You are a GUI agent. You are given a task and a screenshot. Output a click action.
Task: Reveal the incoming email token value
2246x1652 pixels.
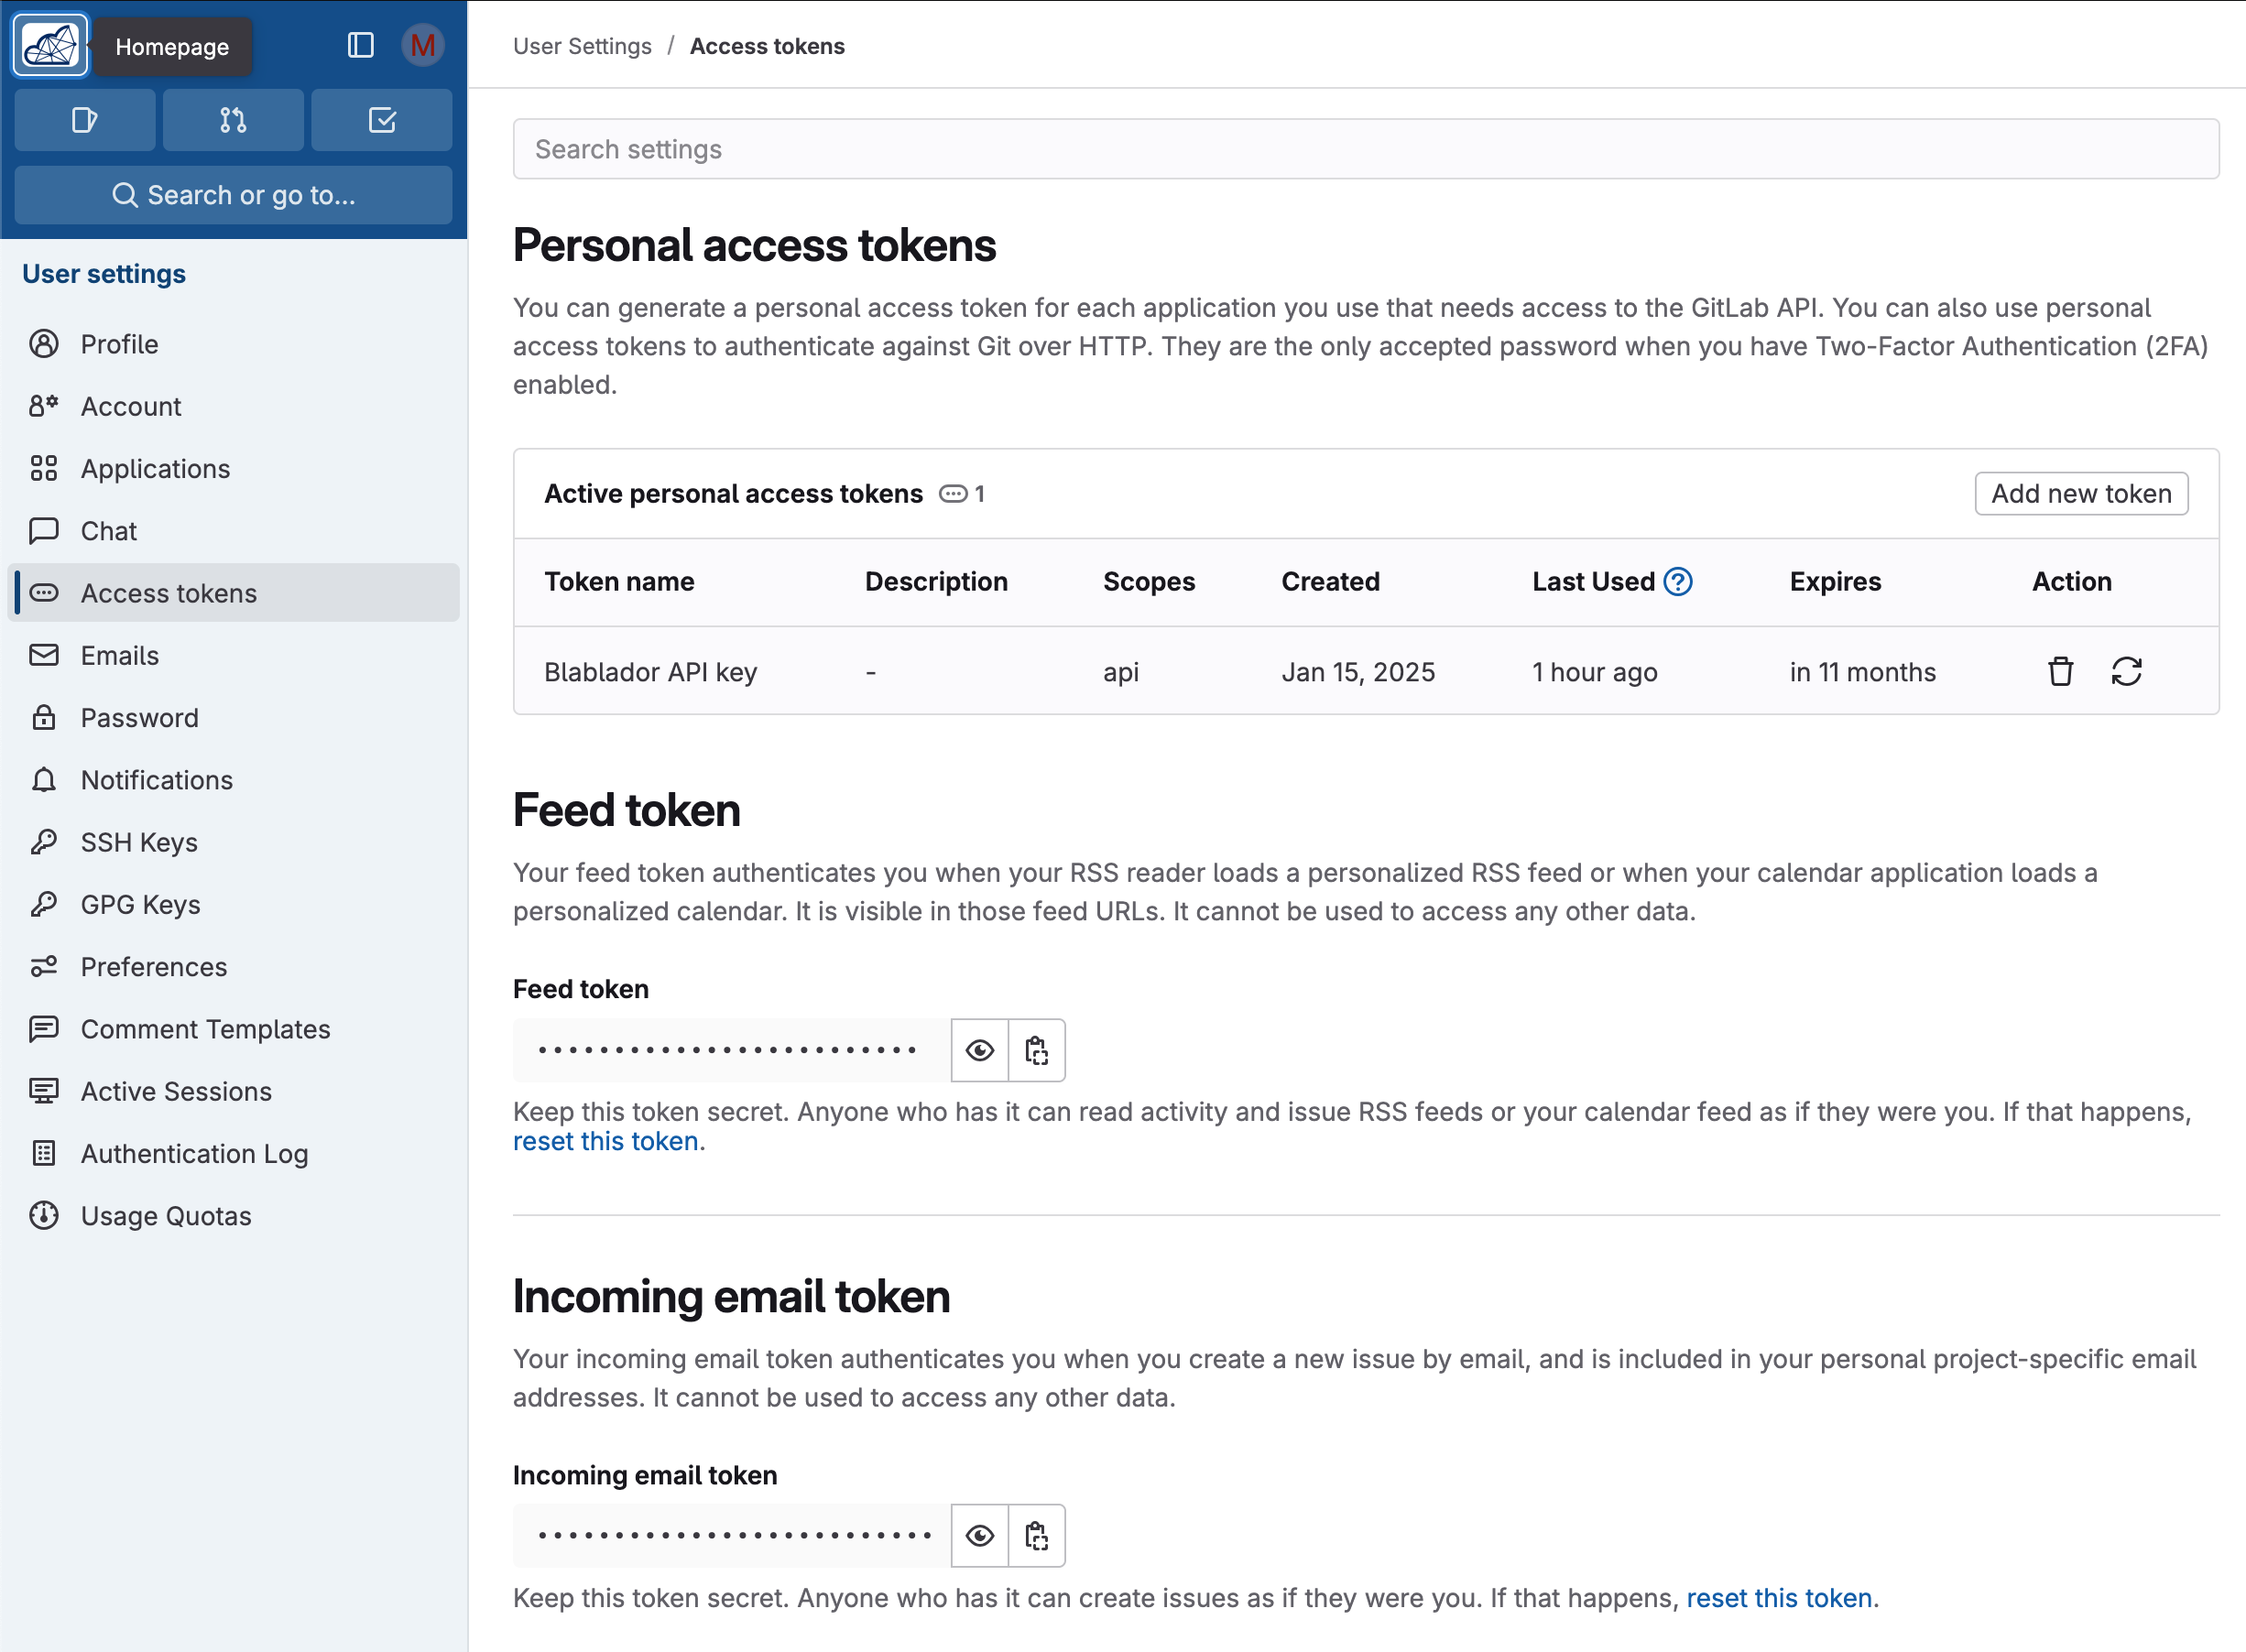pyautogui.click(x=979, y=1535)
